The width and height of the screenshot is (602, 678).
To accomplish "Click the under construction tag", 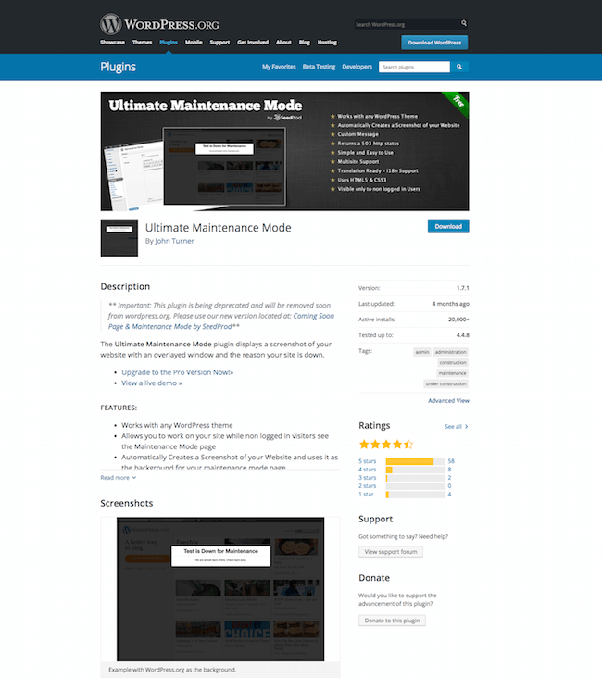I will click(446, 384).
